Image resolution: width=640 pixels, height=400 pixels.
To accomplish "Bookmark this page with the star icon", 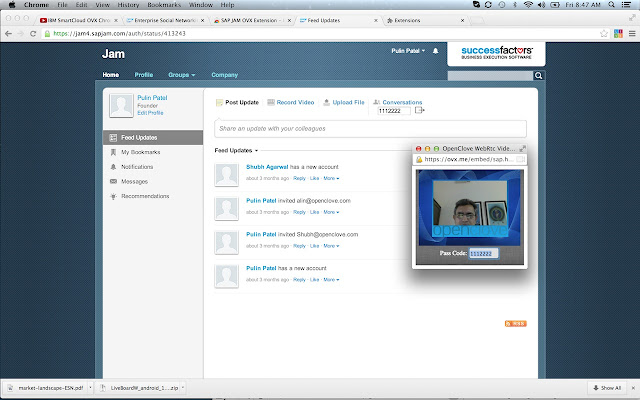I will click(x=604, y=33).
